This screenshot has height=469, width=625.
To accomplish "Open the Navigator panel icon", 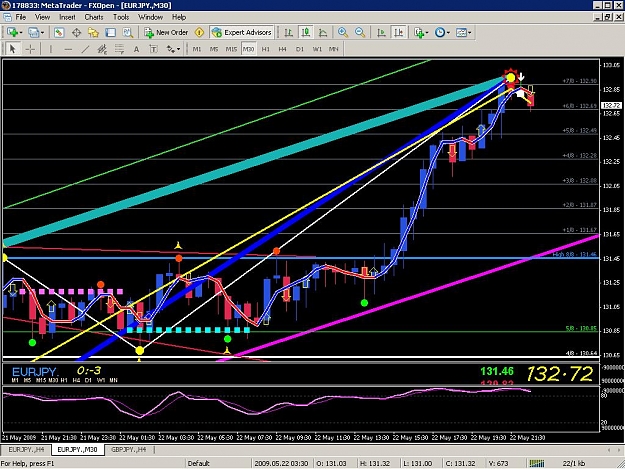I will click(93, 33).
